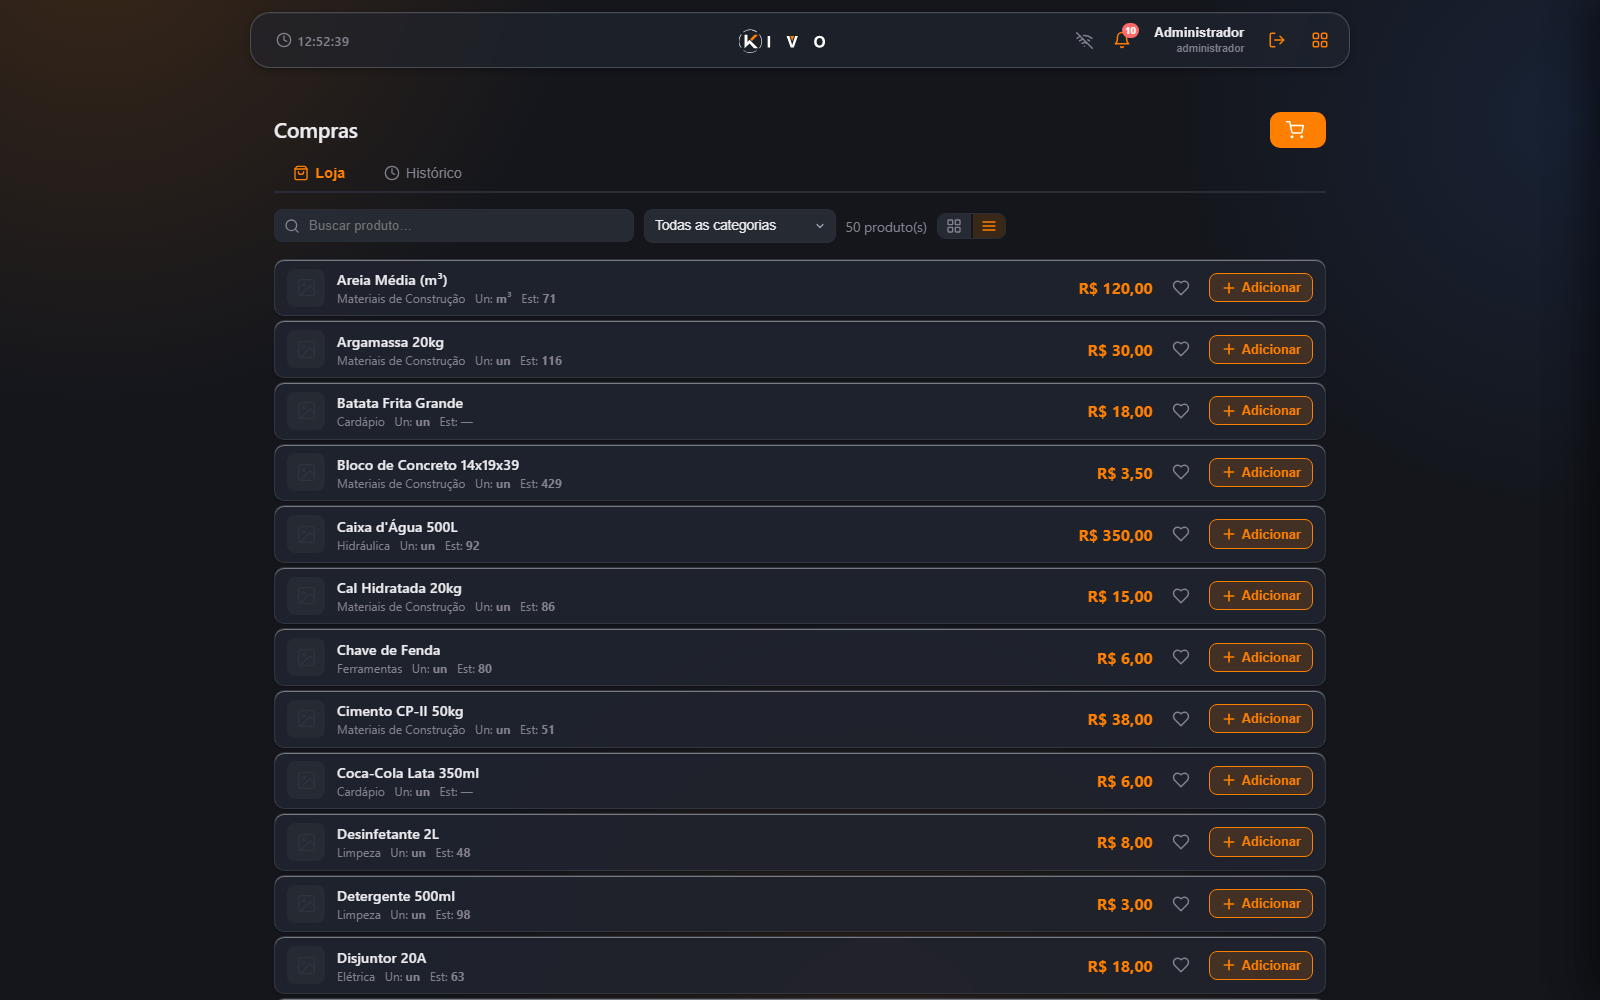Click the Administrador user name
Viewport: 1600px width, 1000px height.
pos(1199,32)
